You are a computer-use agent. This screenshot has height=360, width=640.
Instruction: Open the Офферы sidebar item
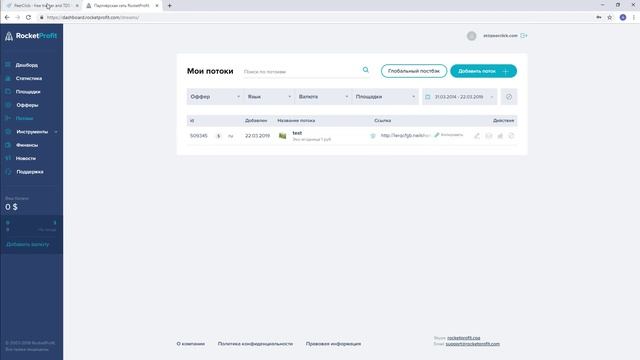pos(27,105)
